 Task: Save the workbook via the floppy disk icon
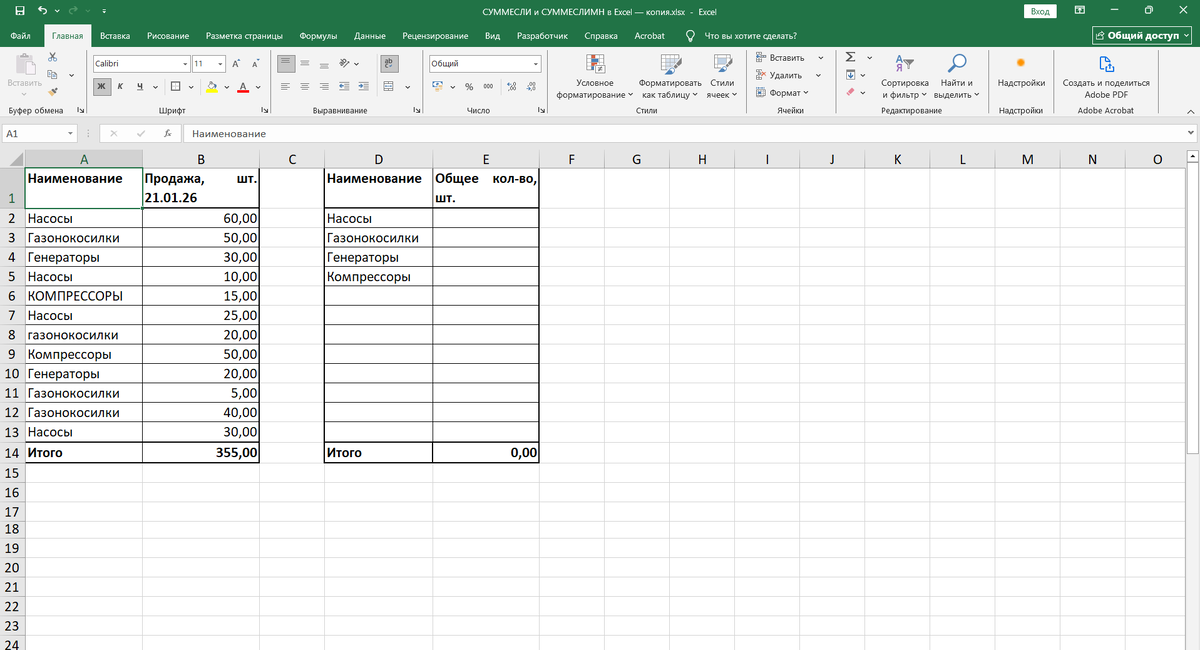(20, 11)
